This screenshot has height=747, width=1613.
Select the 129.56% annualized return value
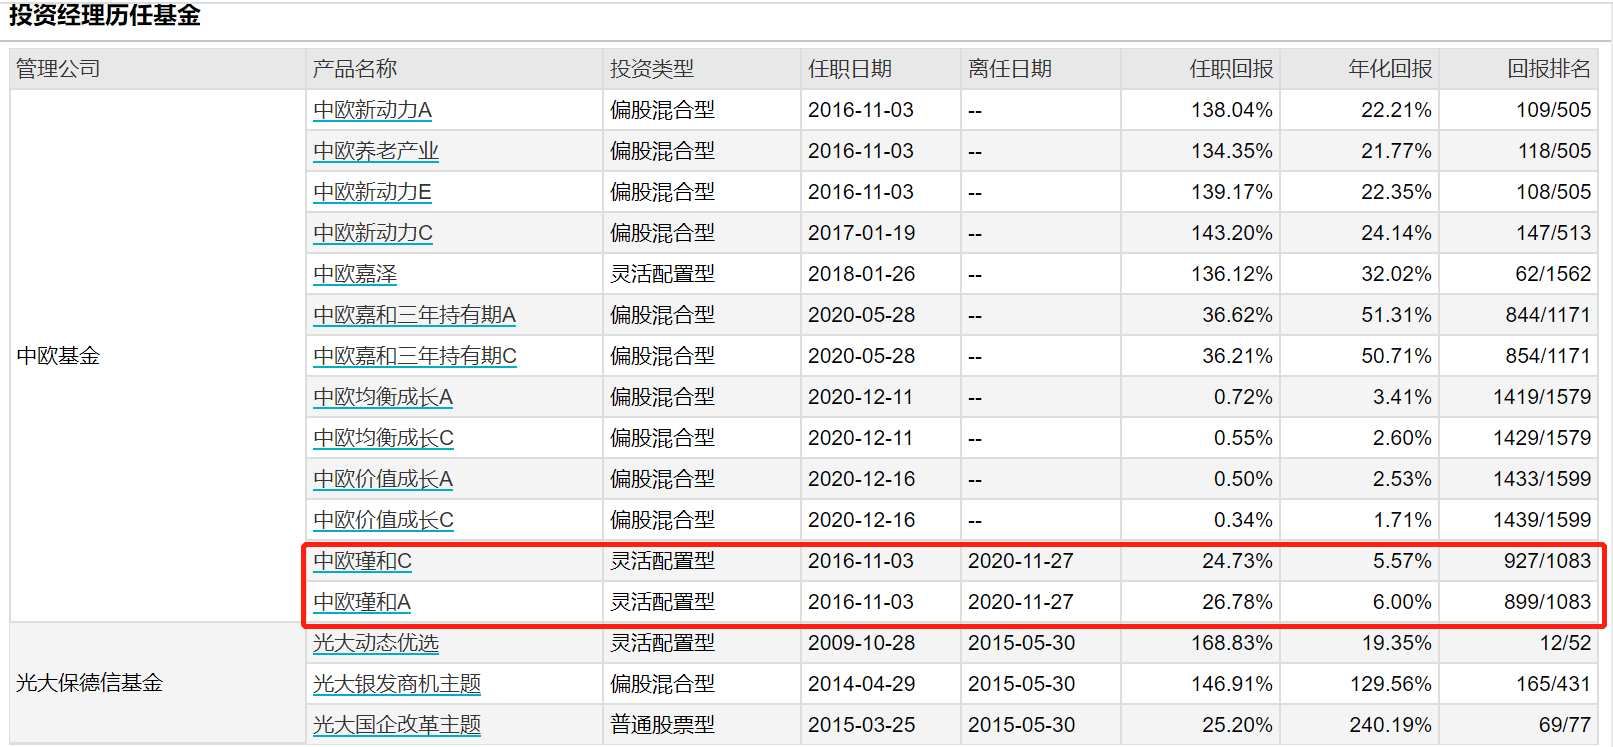point(1390,684)
